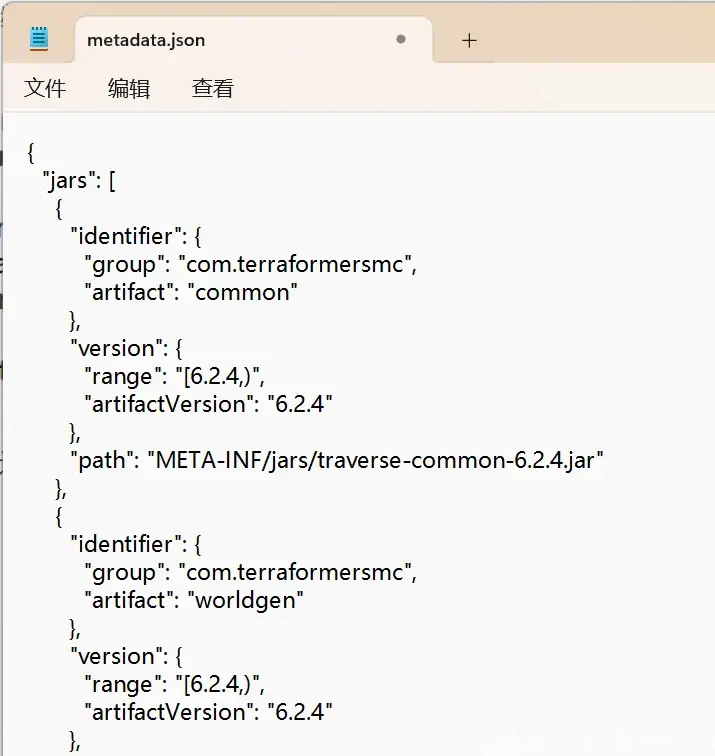Screen dimensions: 715x756
Task: Open a new tab with plus icon
Action: click(469, 40)
